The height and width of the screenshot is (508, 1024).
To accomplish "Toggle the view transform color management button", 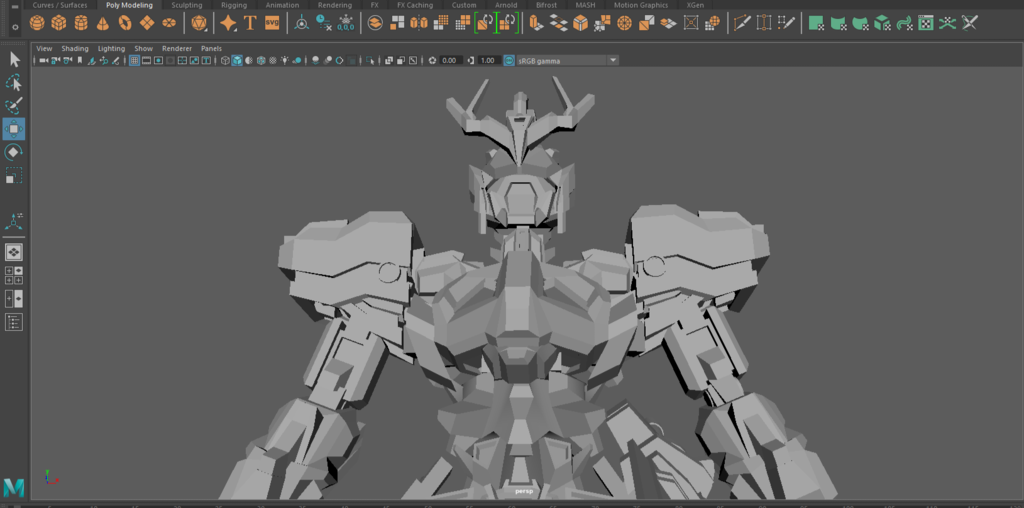I will [x=509, y=61].
